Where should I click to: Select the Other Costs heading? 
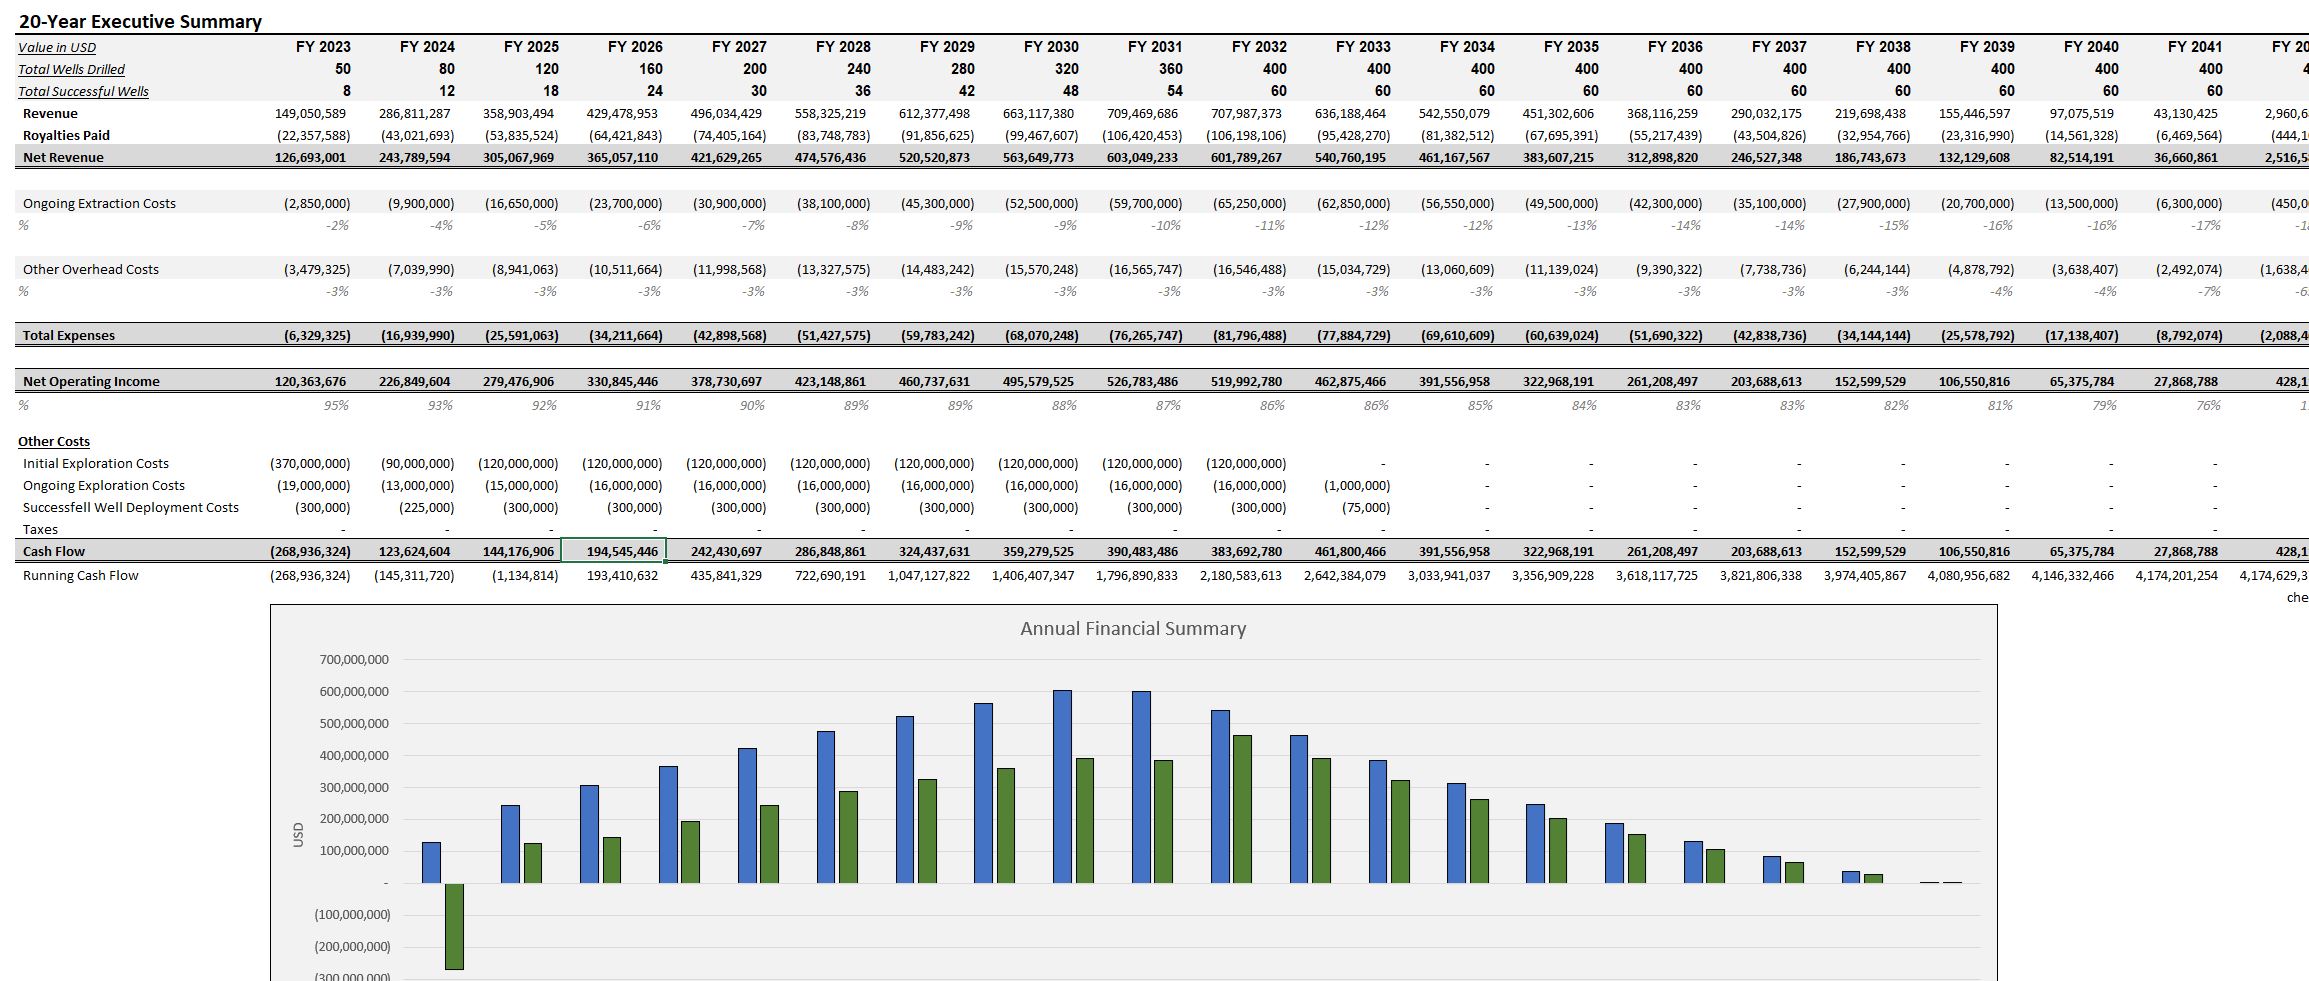pos(54,441)
